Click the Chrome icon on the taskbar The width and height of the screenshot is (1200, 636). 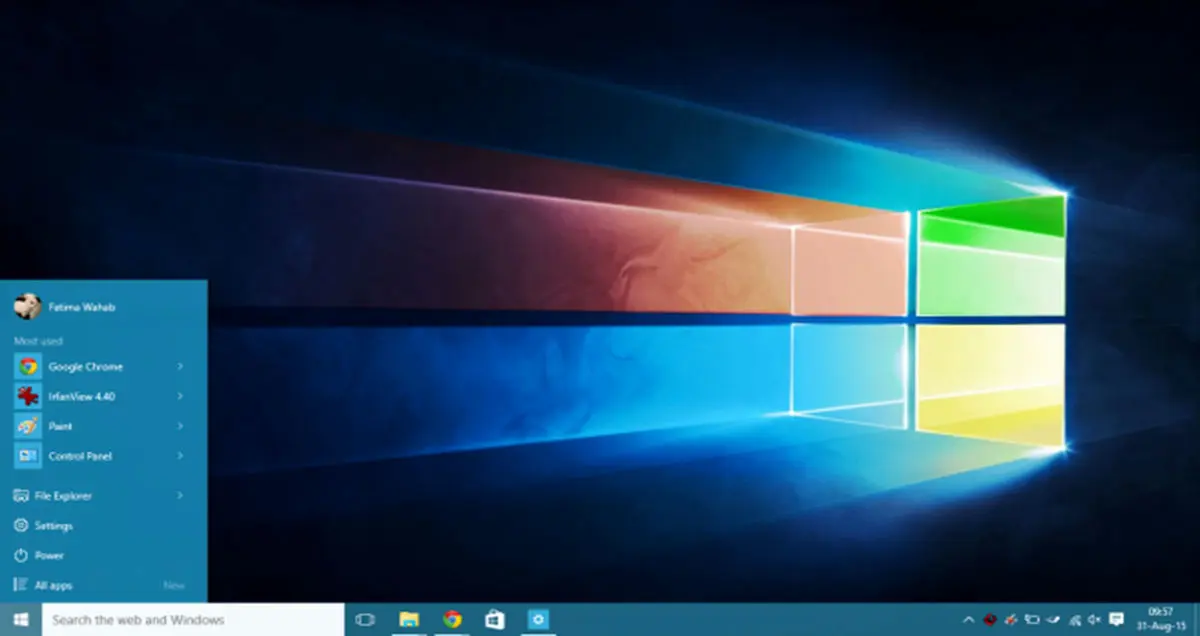click(x=452, y=620)
